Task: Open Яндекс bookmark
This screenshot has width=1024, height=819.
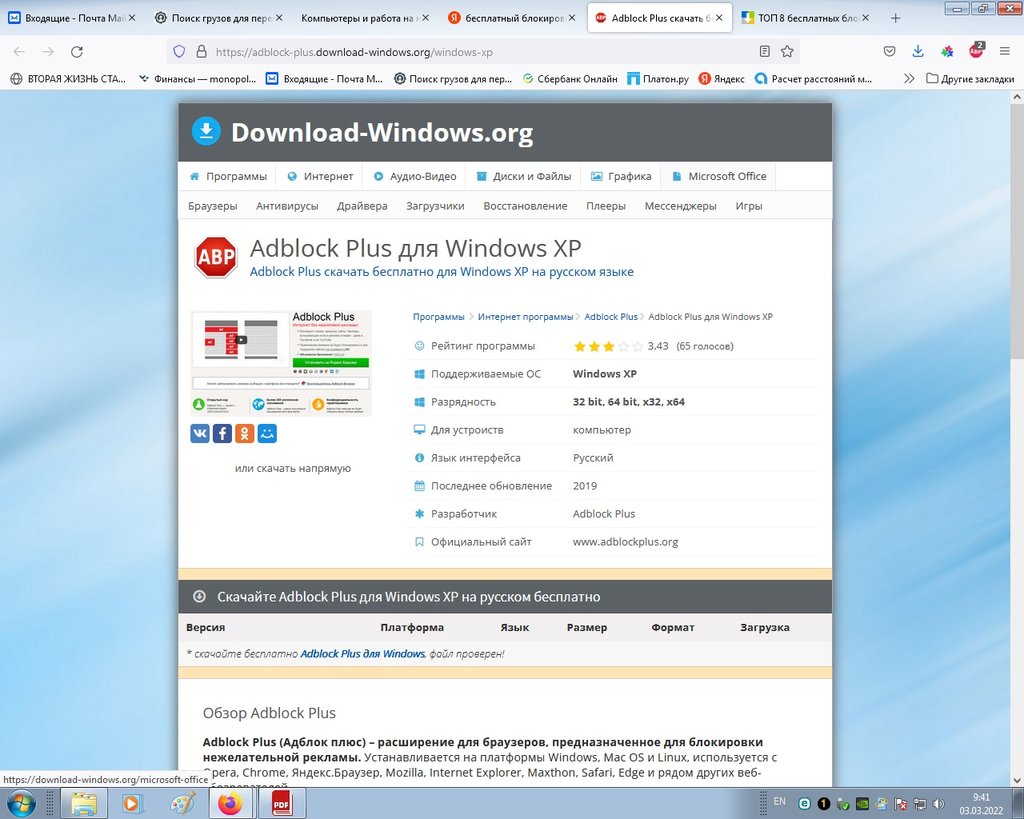Action: tap(722, 78)
